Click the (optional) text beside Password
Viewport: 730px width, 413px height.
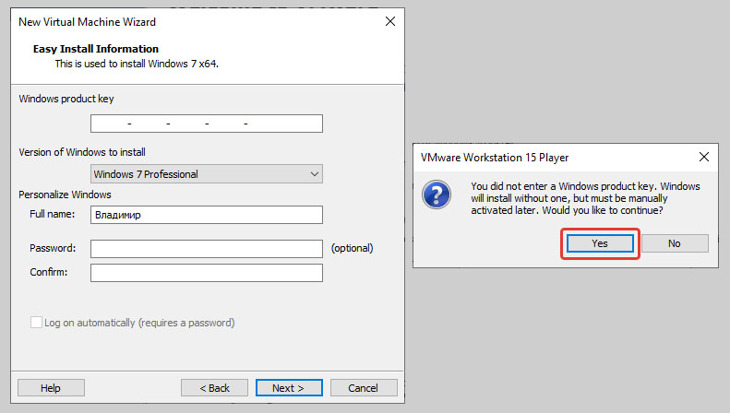352,248
